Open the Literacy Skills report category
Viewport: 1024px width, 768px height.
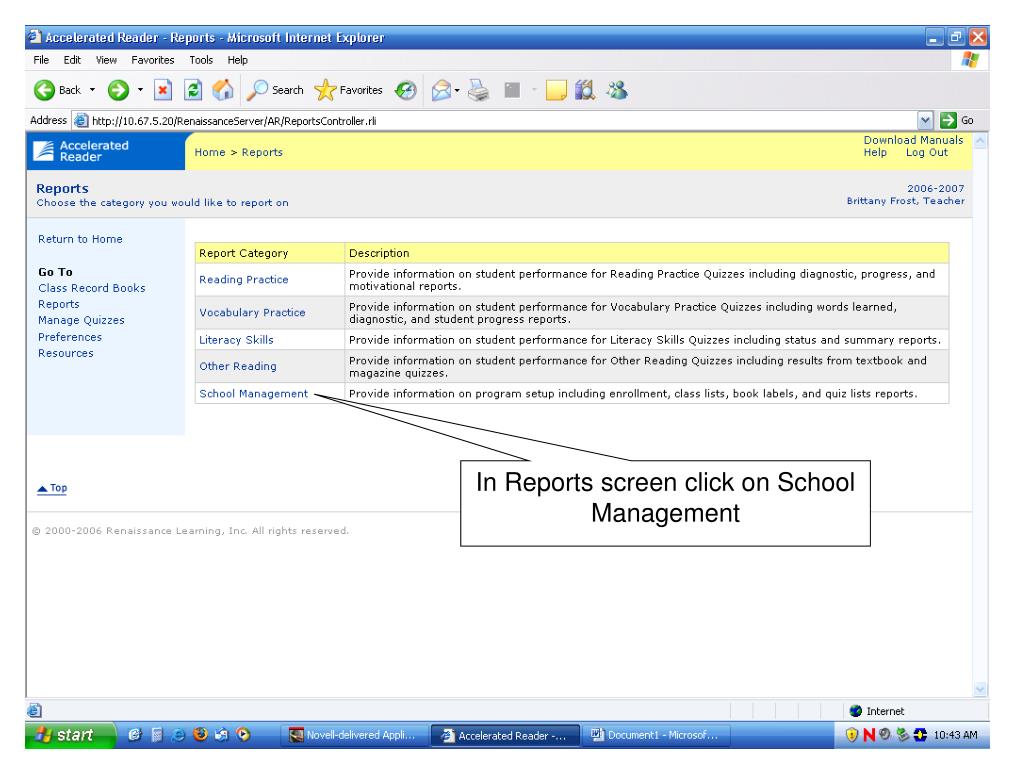(236, 340)
